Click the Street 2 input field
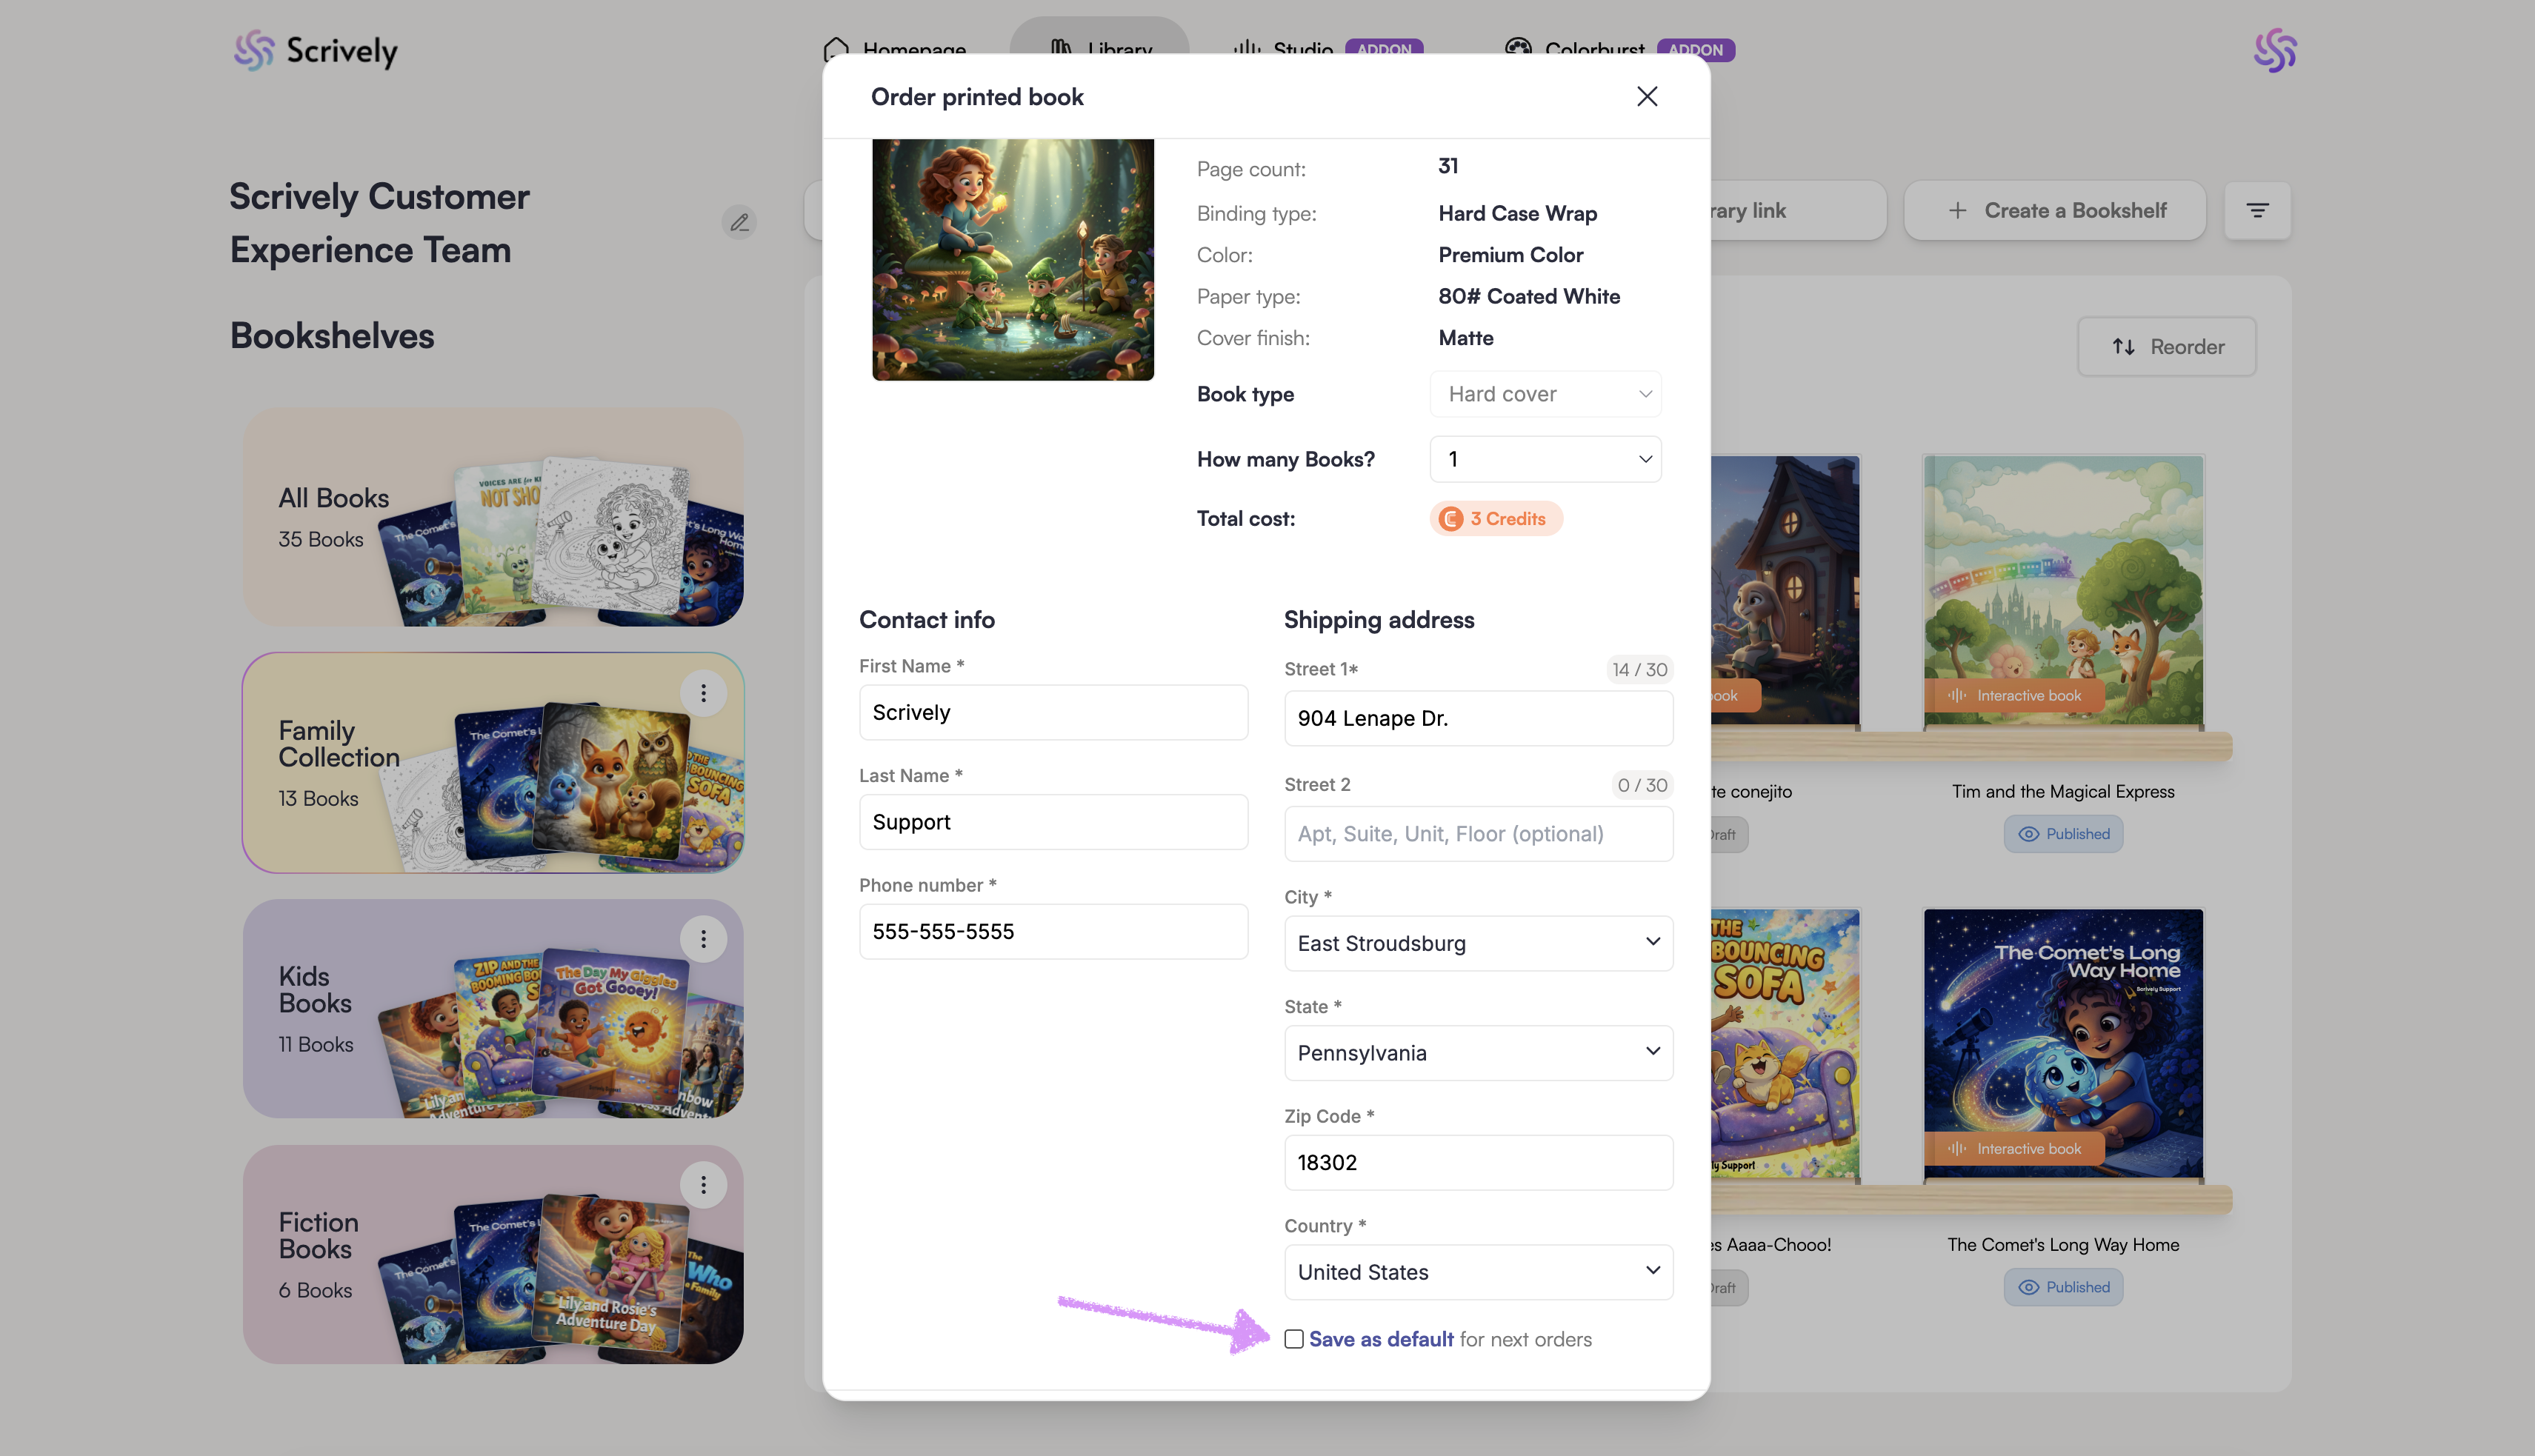 tap(1478, 834)
